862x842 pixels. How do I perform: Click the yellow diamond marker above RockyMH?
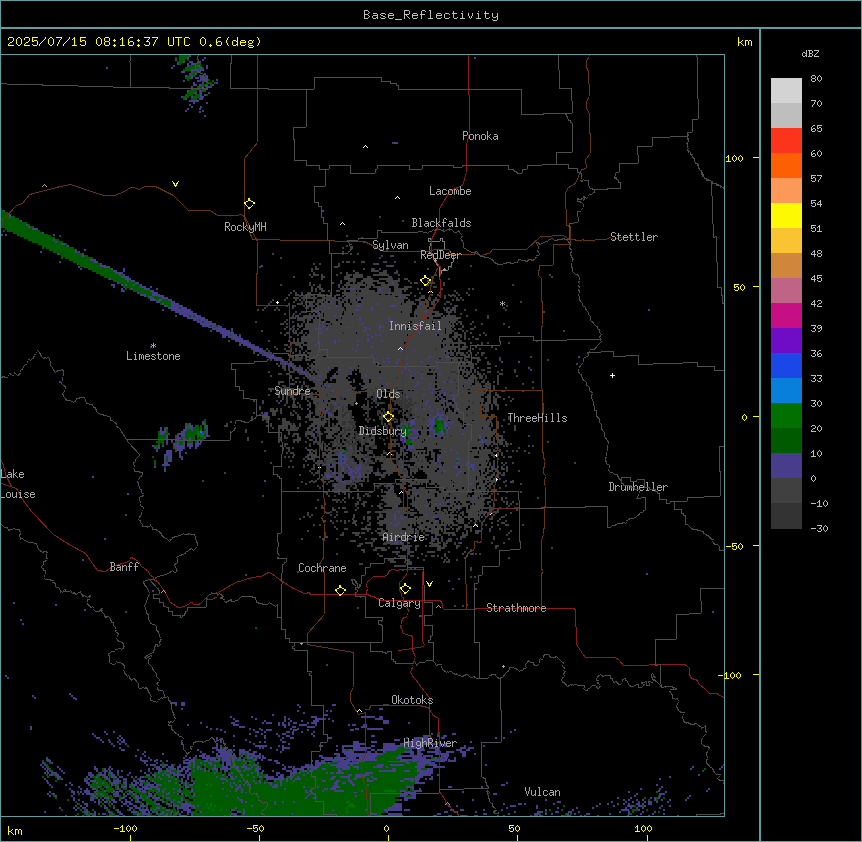click(x=250, y=204)
